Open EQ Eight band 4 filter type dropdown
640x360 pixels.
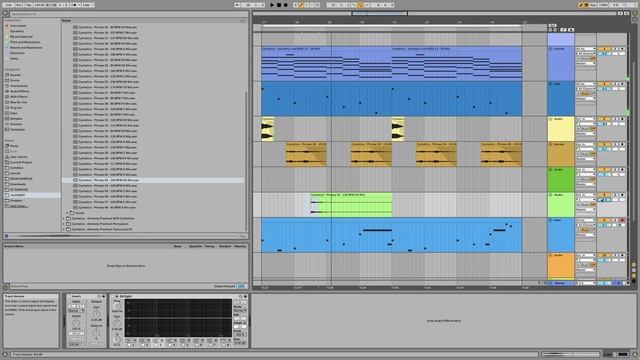[172, 340]
